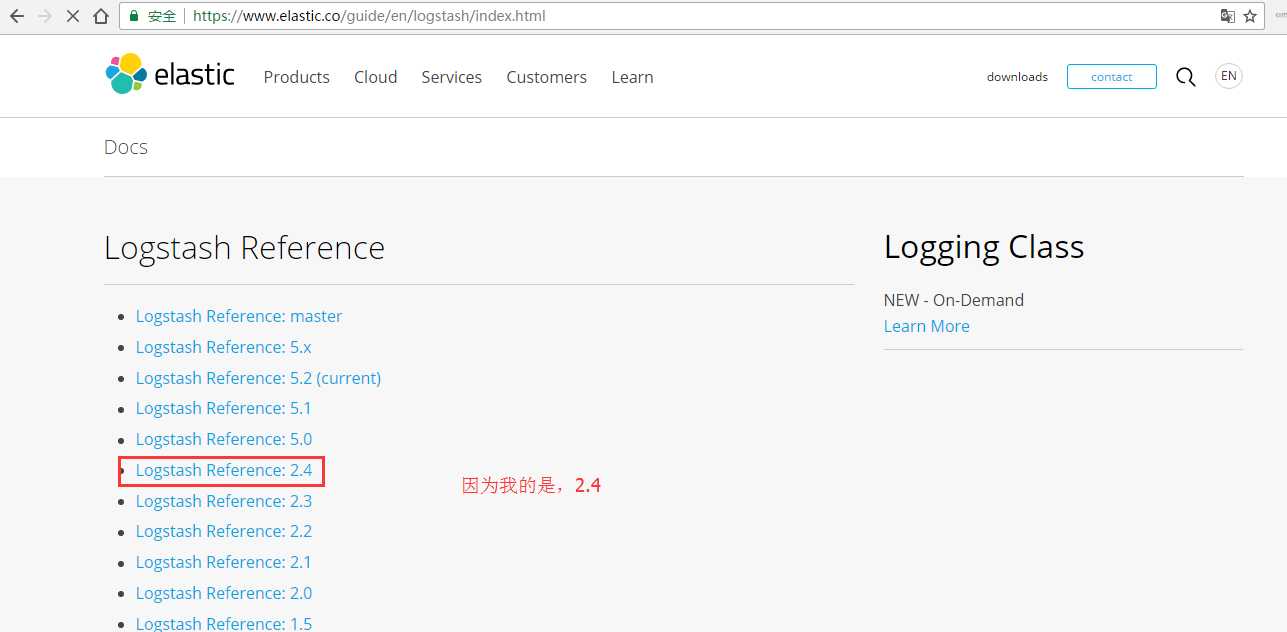
Task: Open Logstash Reference: 5.0
Action: point(224,439)
